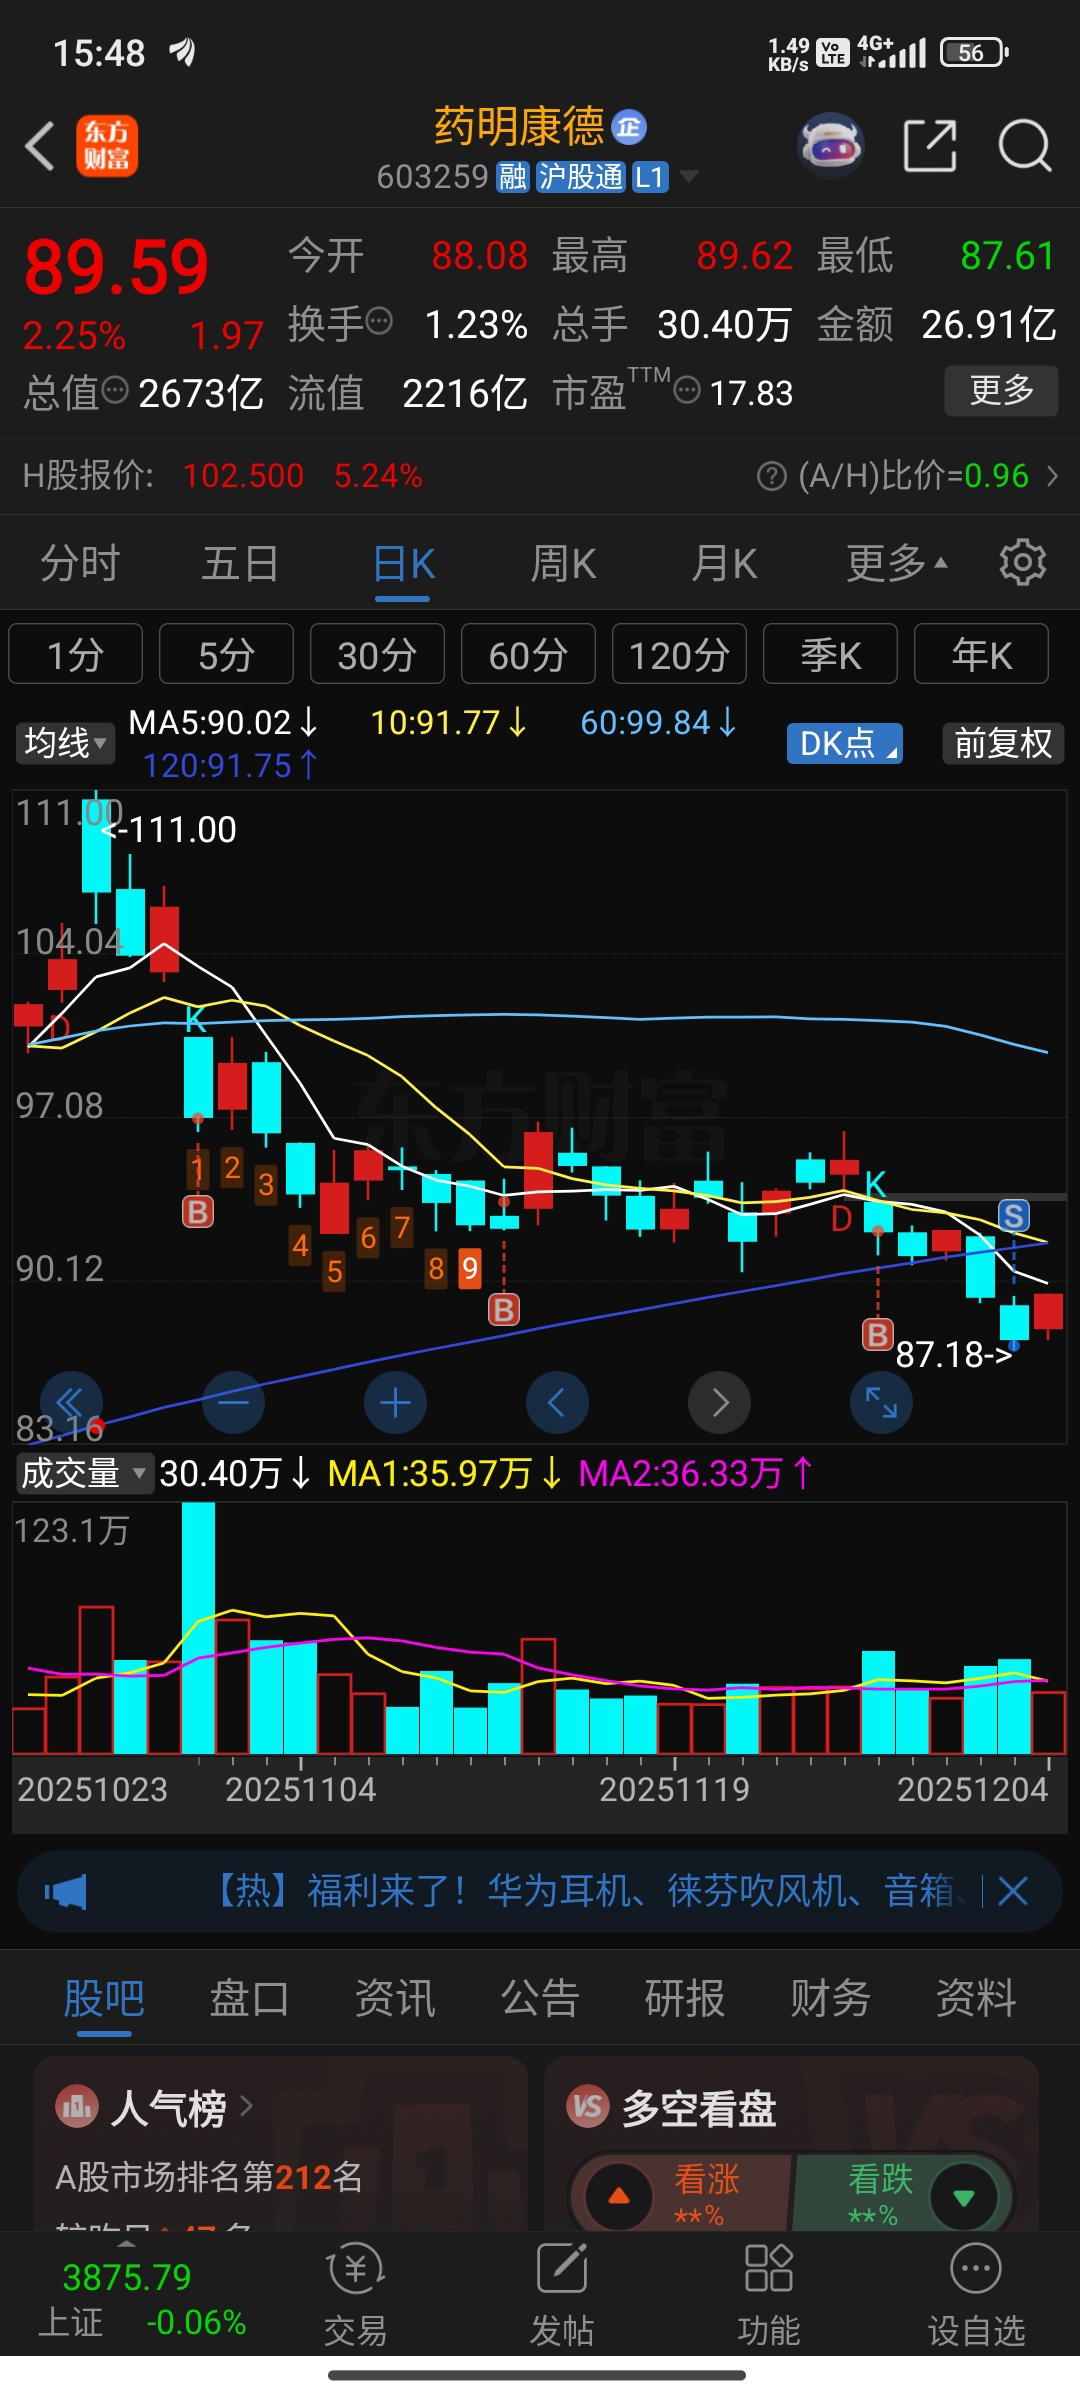Expand the stock code dropdown arrow

click(x=688, y=178)
